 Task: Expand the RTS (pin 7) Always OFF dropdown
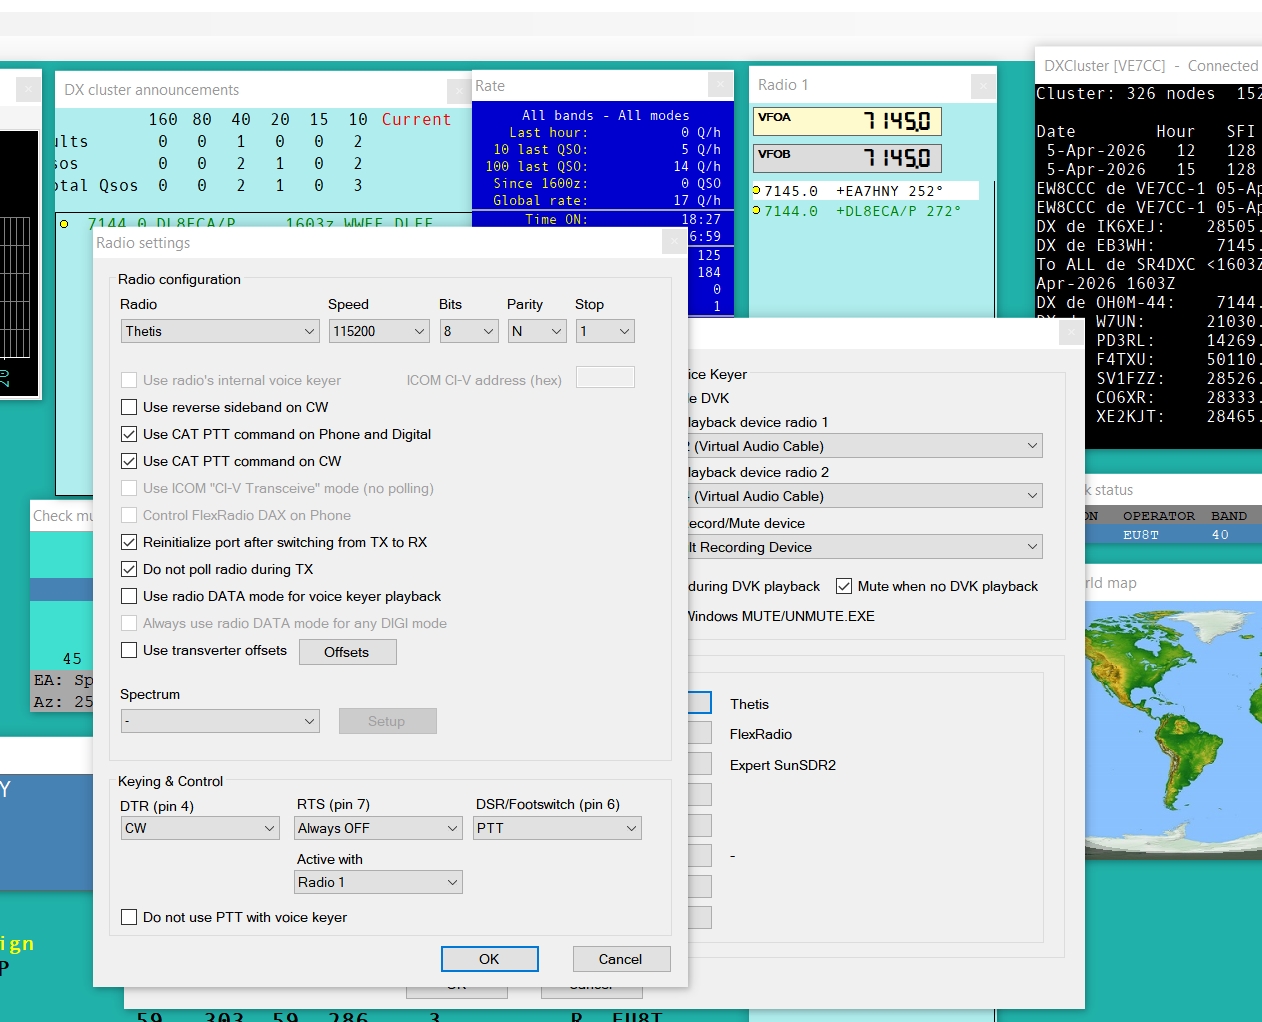click(378, 828)
